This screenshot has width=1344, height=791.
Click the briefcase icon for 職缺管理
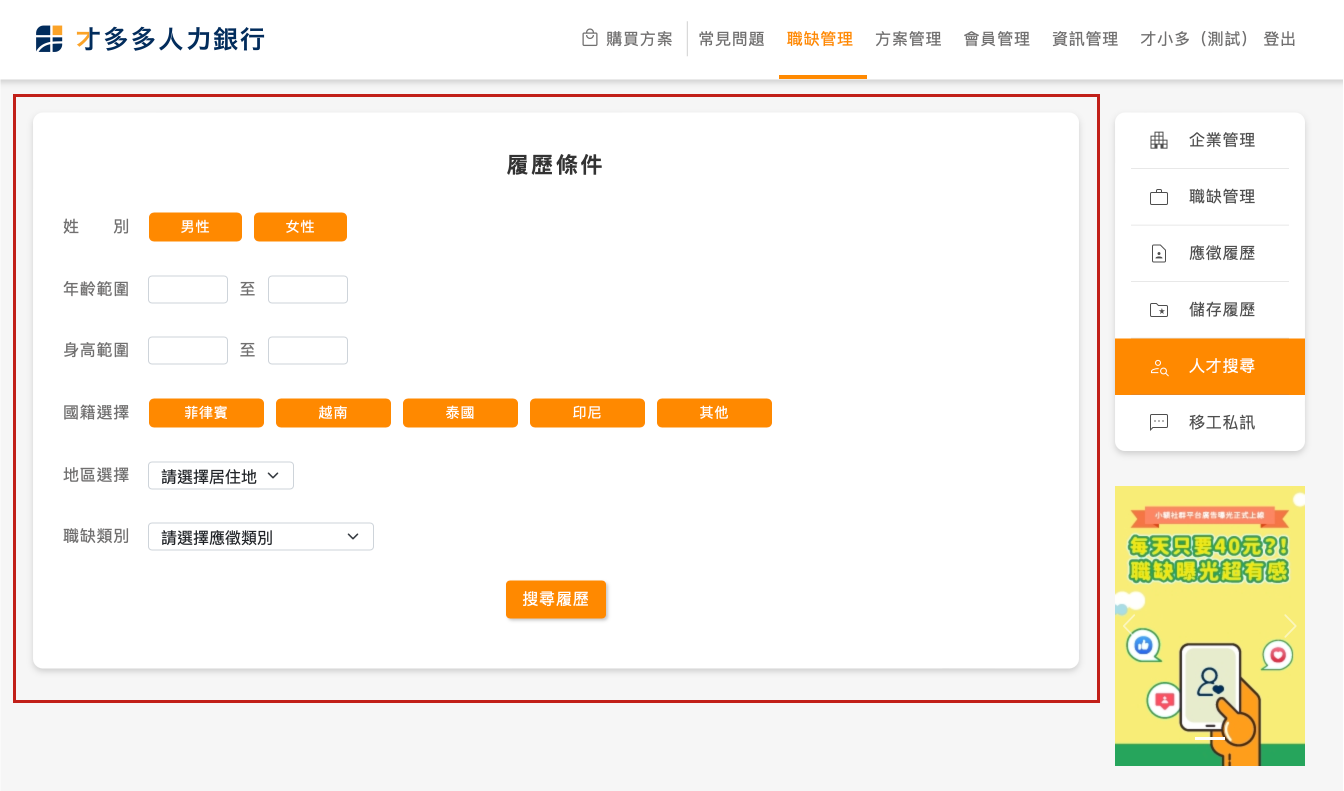(1159, 197)
